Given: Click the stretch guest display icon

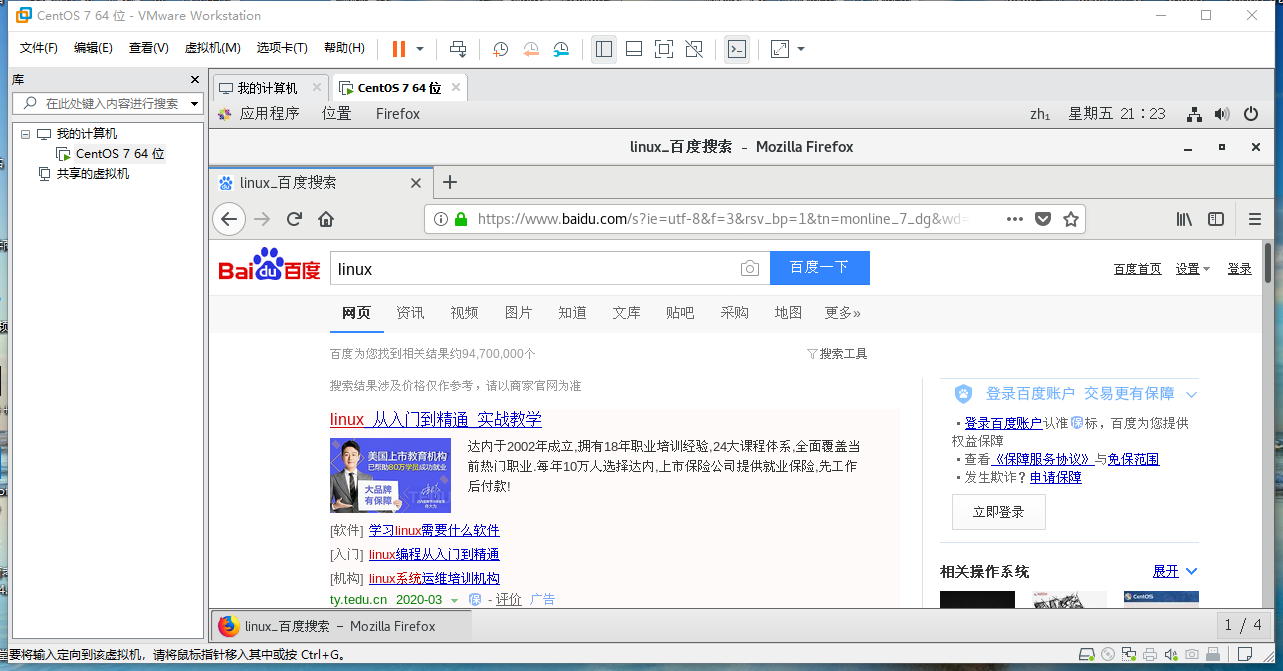Looking at the screenshot, I should click(x=780, y=49).
